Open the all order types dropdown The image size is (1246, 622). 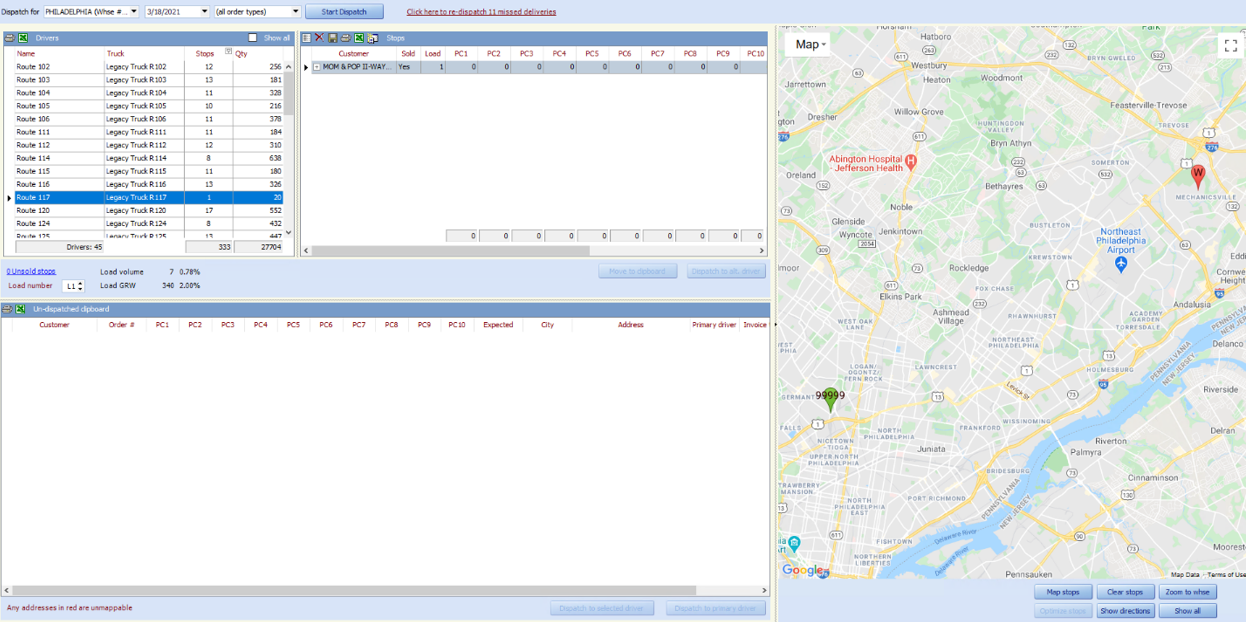click(x=296, y=12)
